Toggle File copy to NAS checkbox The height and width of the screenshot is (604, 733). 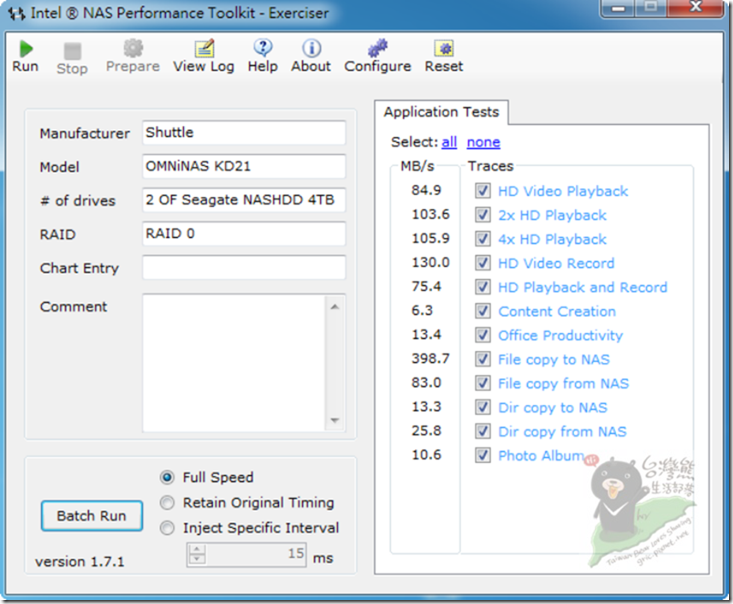(483, 359)
